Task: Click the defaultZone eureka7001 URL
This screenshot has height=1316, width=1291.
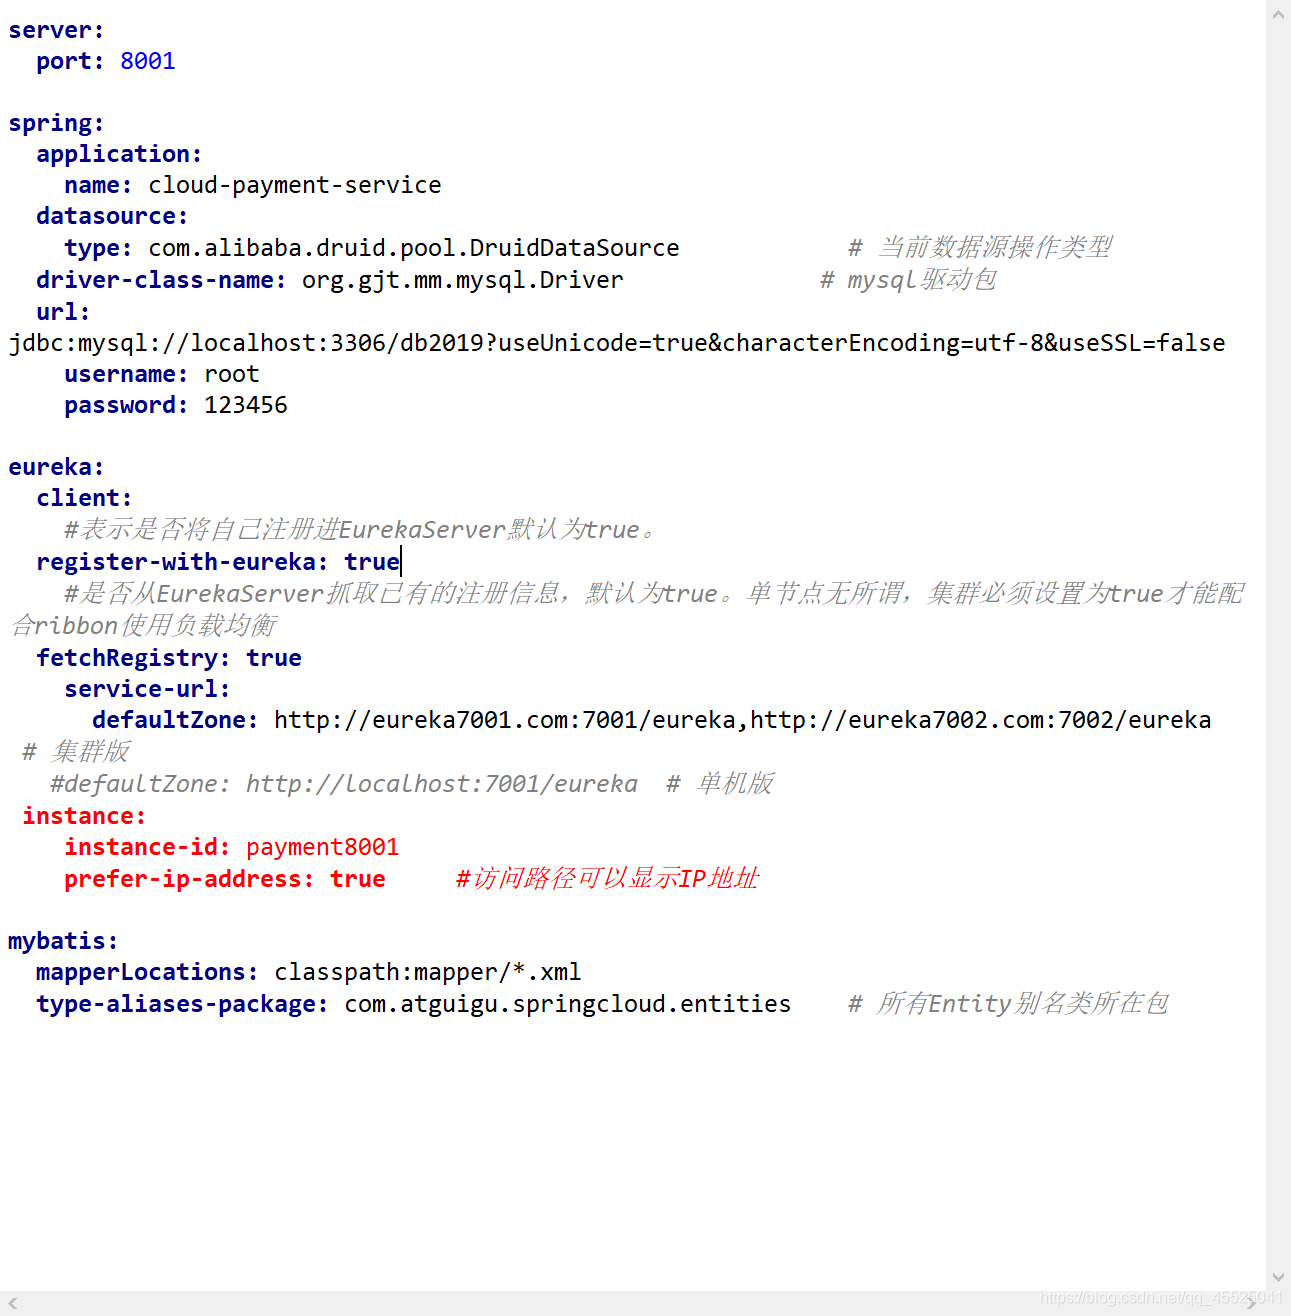Action: (x=505, y=720)
